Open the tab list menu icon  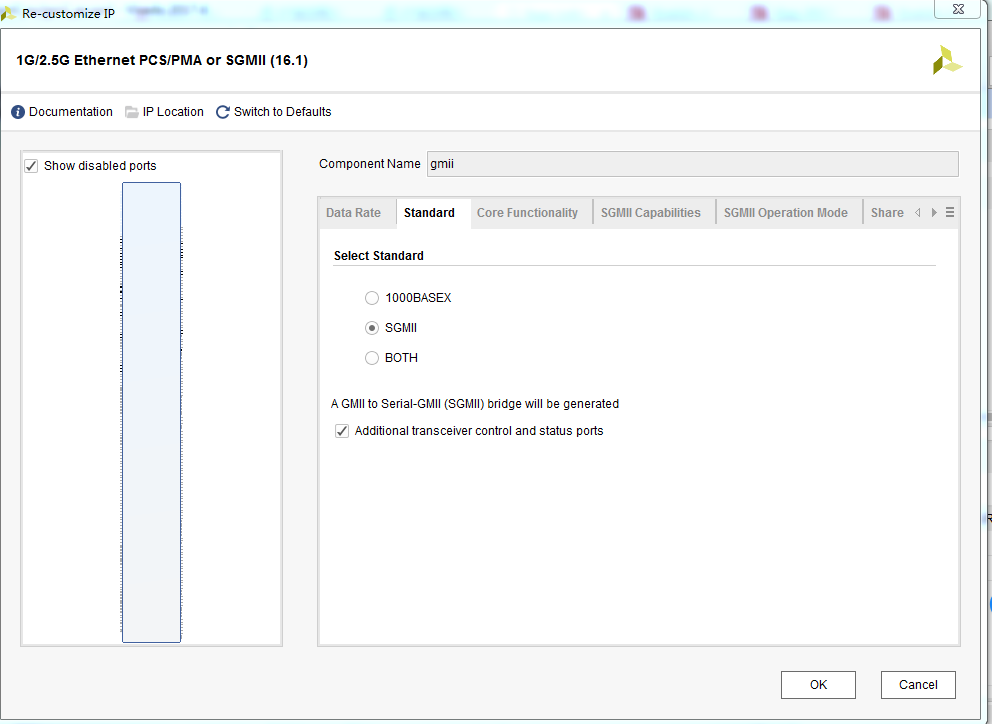coord(950,213)
